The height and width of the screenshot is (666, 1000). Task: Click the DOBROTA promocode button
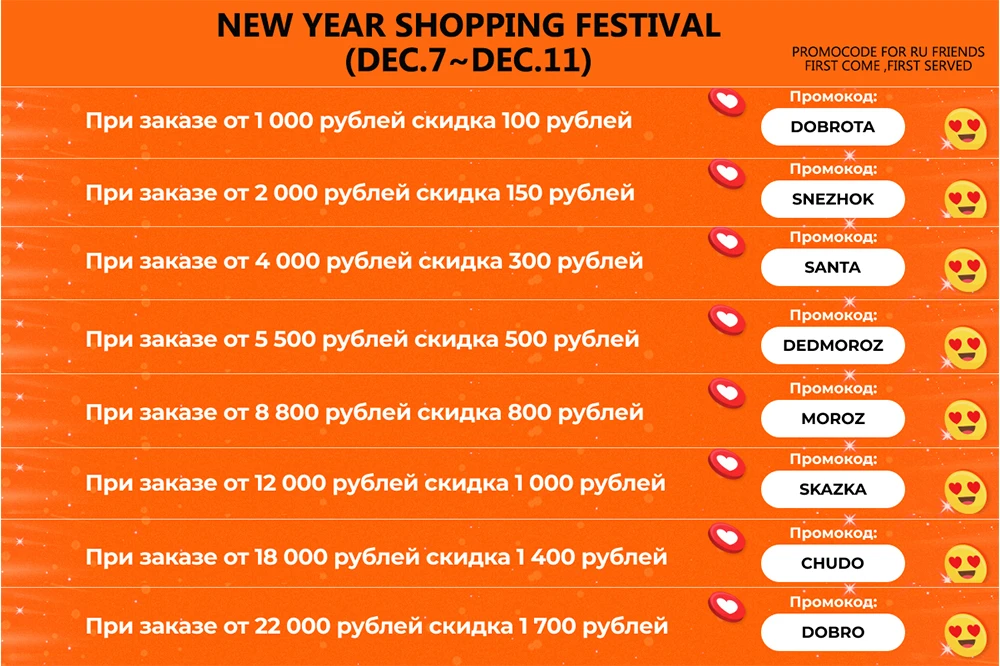click(832, 127)
